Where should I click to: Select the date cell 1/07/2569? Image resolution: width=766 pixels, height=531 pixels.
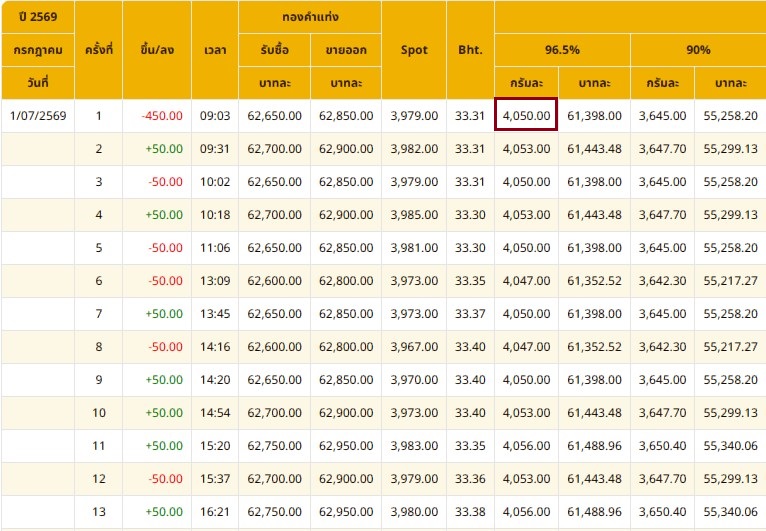[x=38, y=116]
